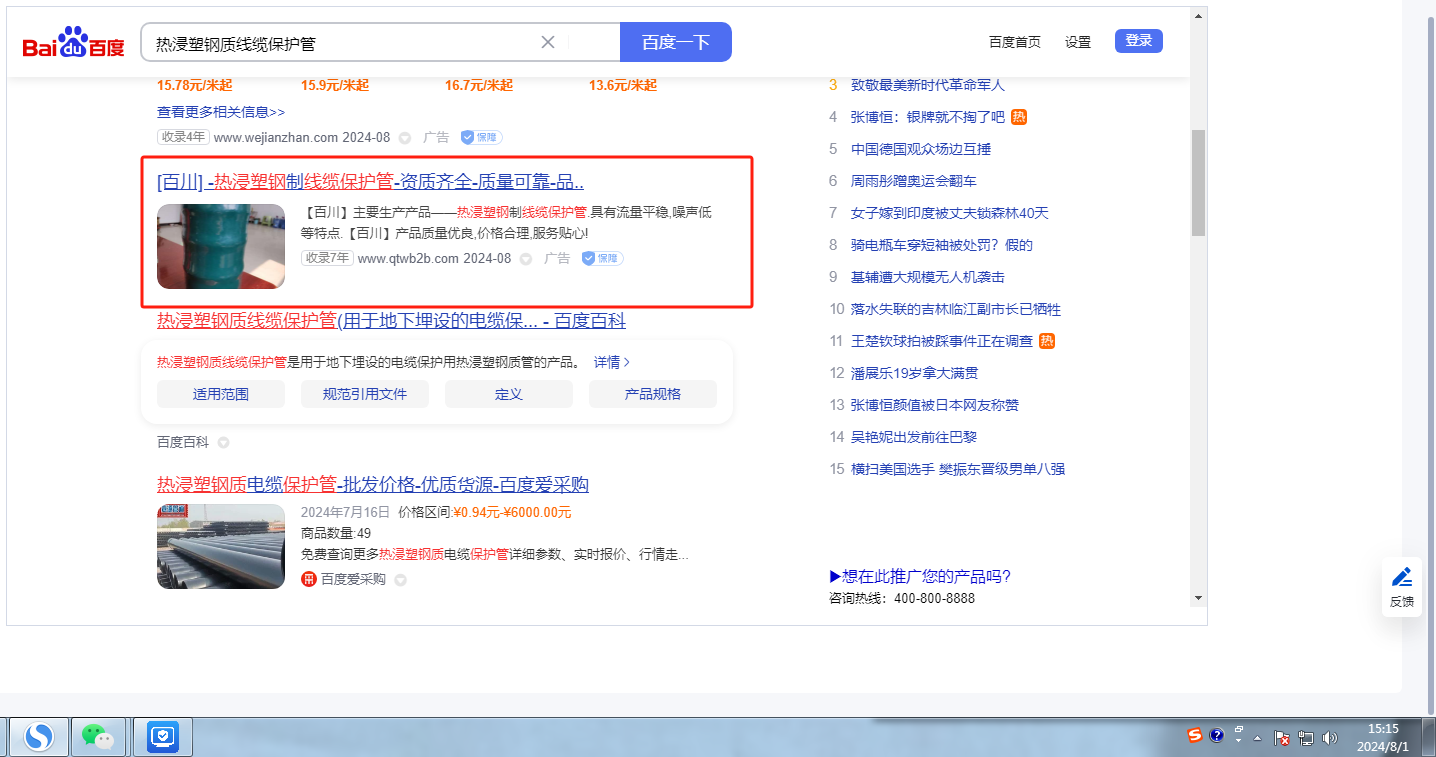This screenshot has width=1436, height=757.
Task: Click the Baidu logo
Action: [74, 43]
